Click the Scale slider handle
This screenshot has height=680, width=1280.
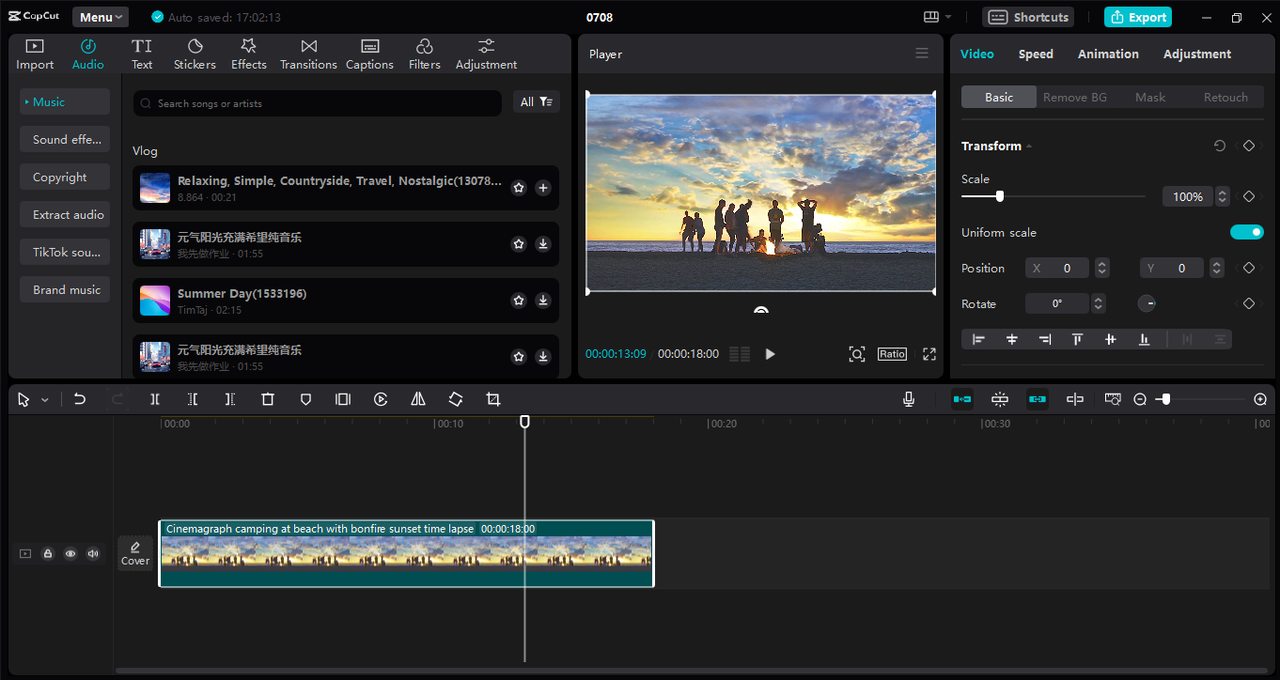point(999,197)
